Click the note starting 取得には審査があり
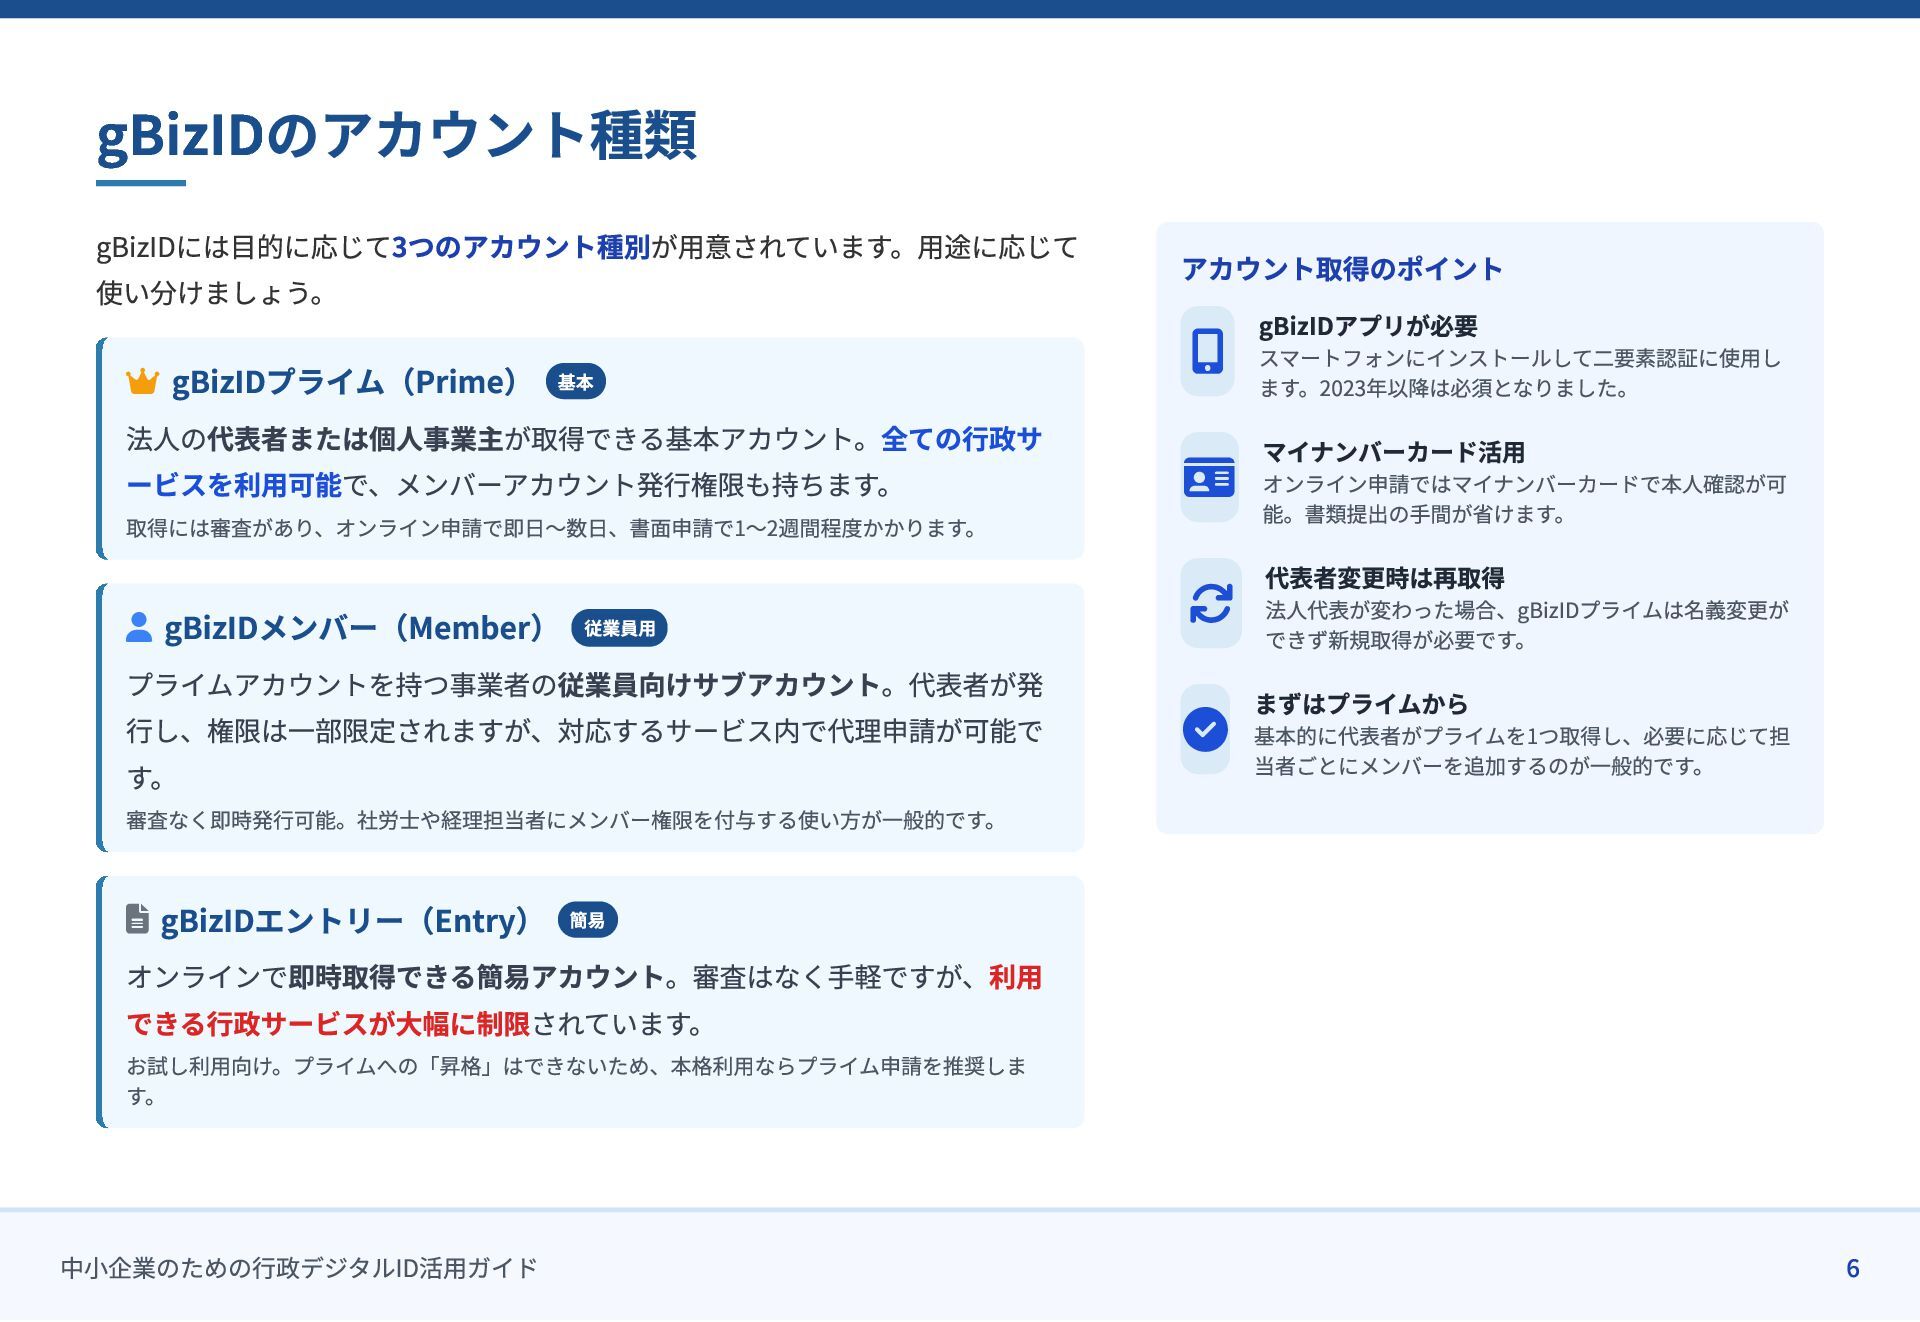Screen dimensions: 1920x1322 pyautogui.click(x=551, y=528)
